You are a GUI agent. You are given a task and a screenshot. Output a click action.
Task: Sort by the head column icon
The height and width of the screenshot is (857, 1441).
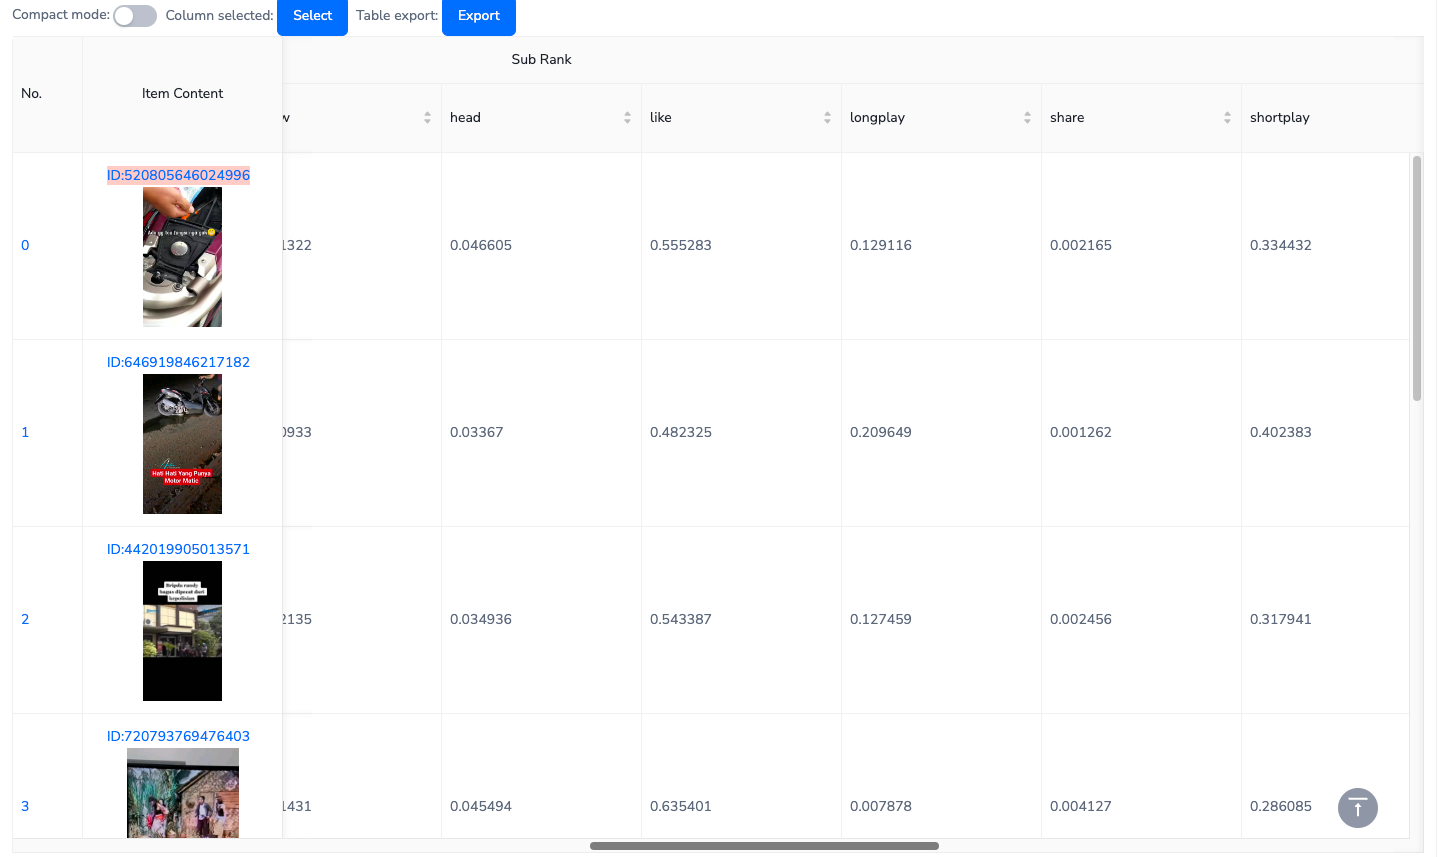[627, 118]
